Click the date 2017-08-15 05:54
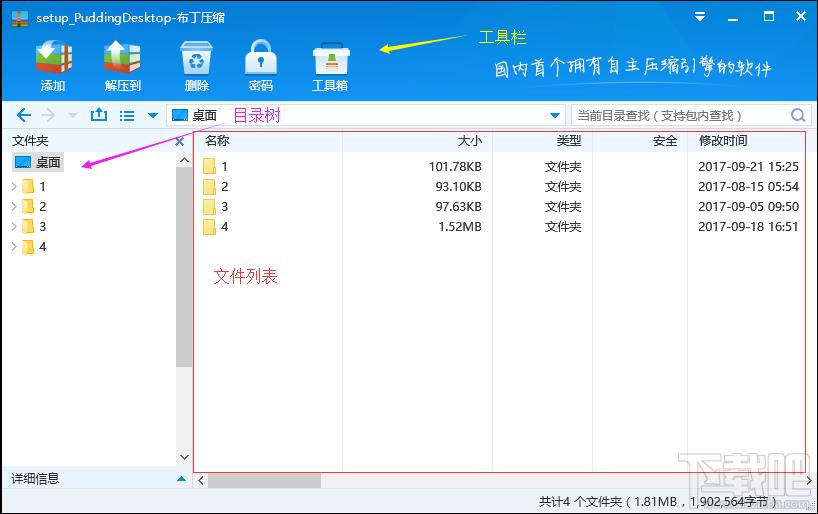 748,187
